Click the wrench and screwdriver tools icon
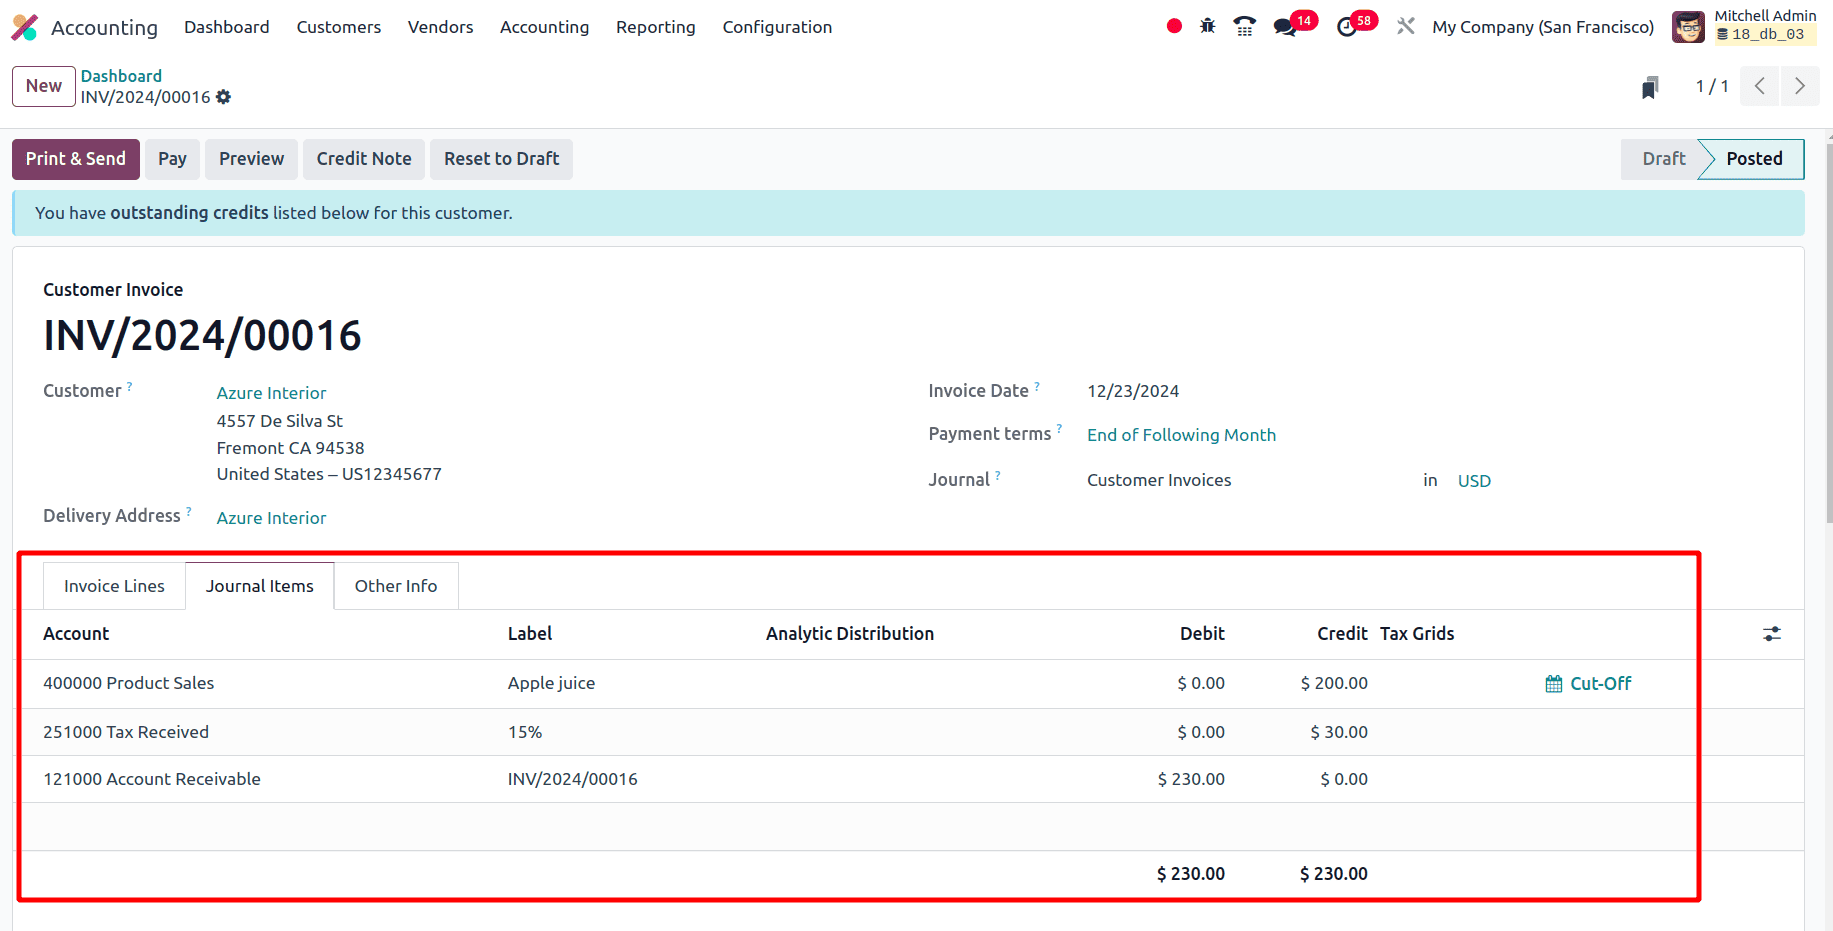The height and width of the screenshot is (931, 1833). point(1406,26)
